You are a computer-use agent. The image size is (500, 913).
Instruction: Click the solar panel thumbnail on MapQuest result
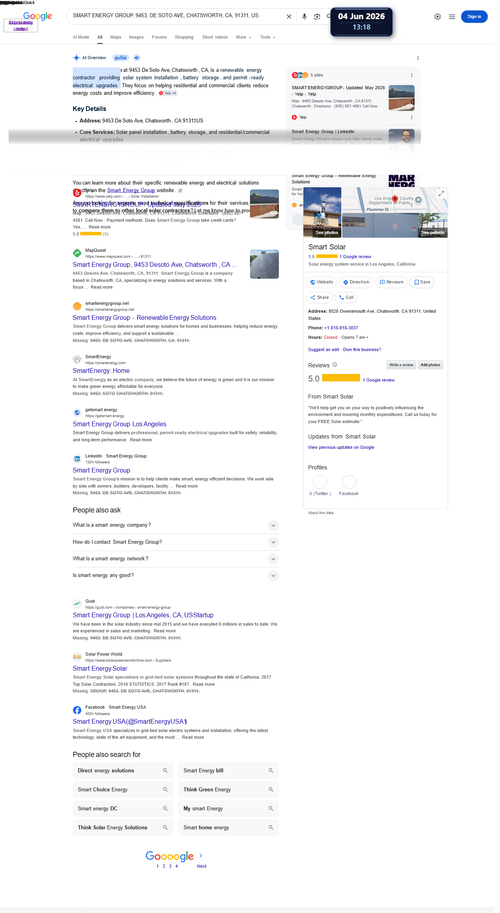[x=264, y=264]
